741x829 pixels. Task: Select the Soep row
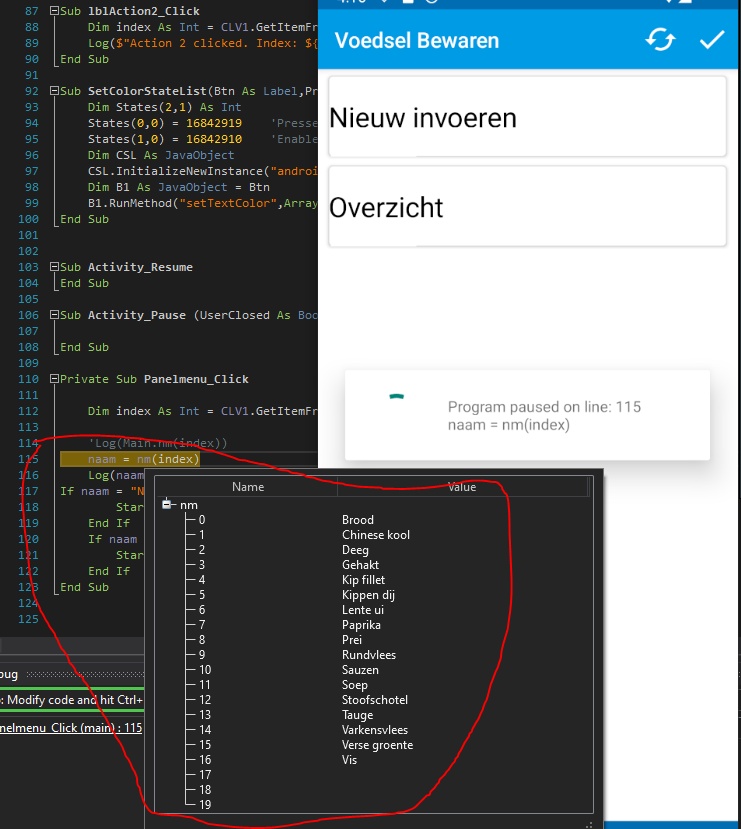(x=374, y=685)
